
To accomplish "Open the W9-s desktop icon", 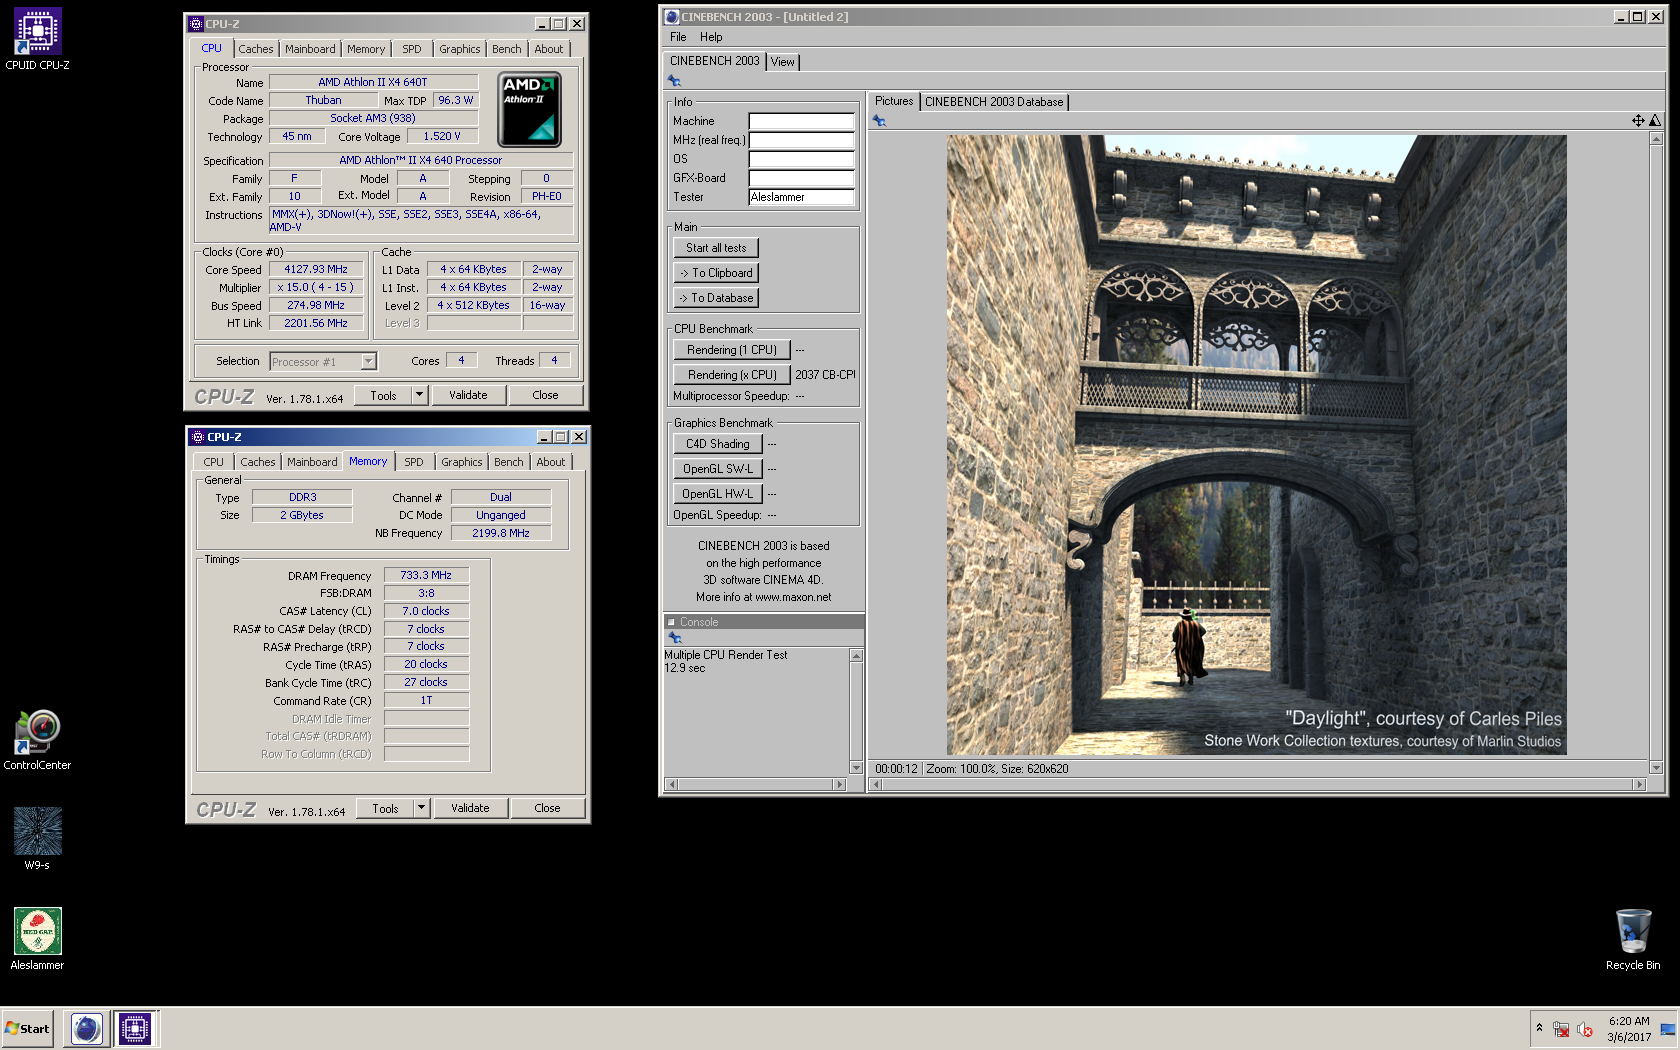I will pyautogui.click(x=37, y=839).
